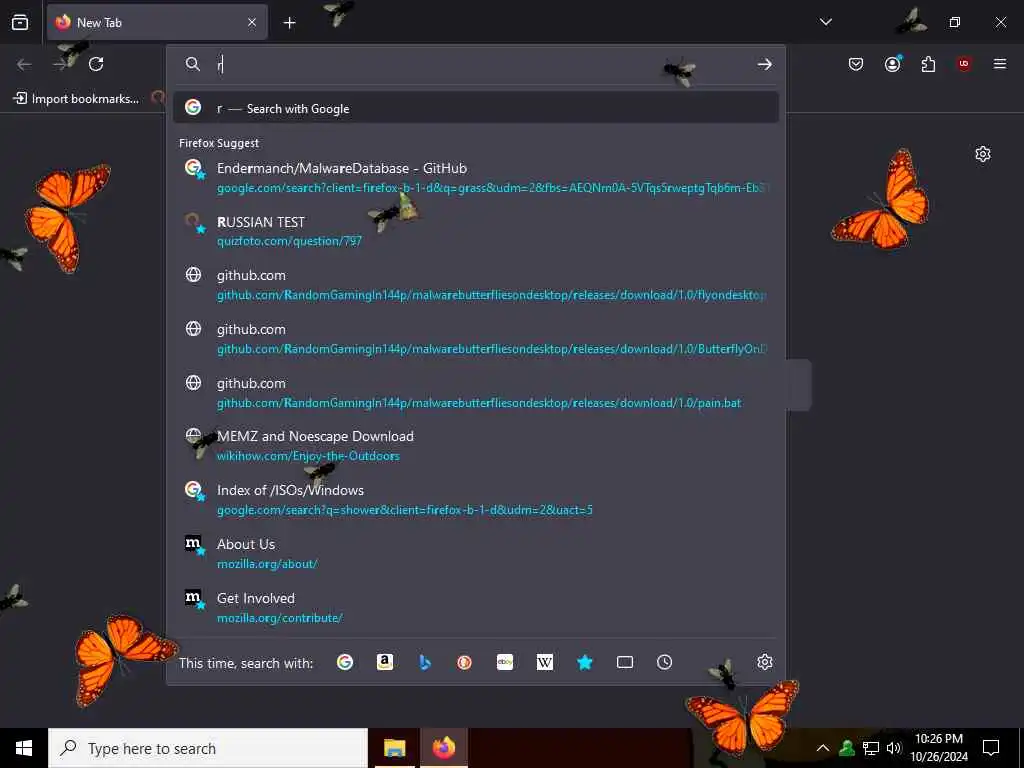Search this time with eBay icon

505,662
